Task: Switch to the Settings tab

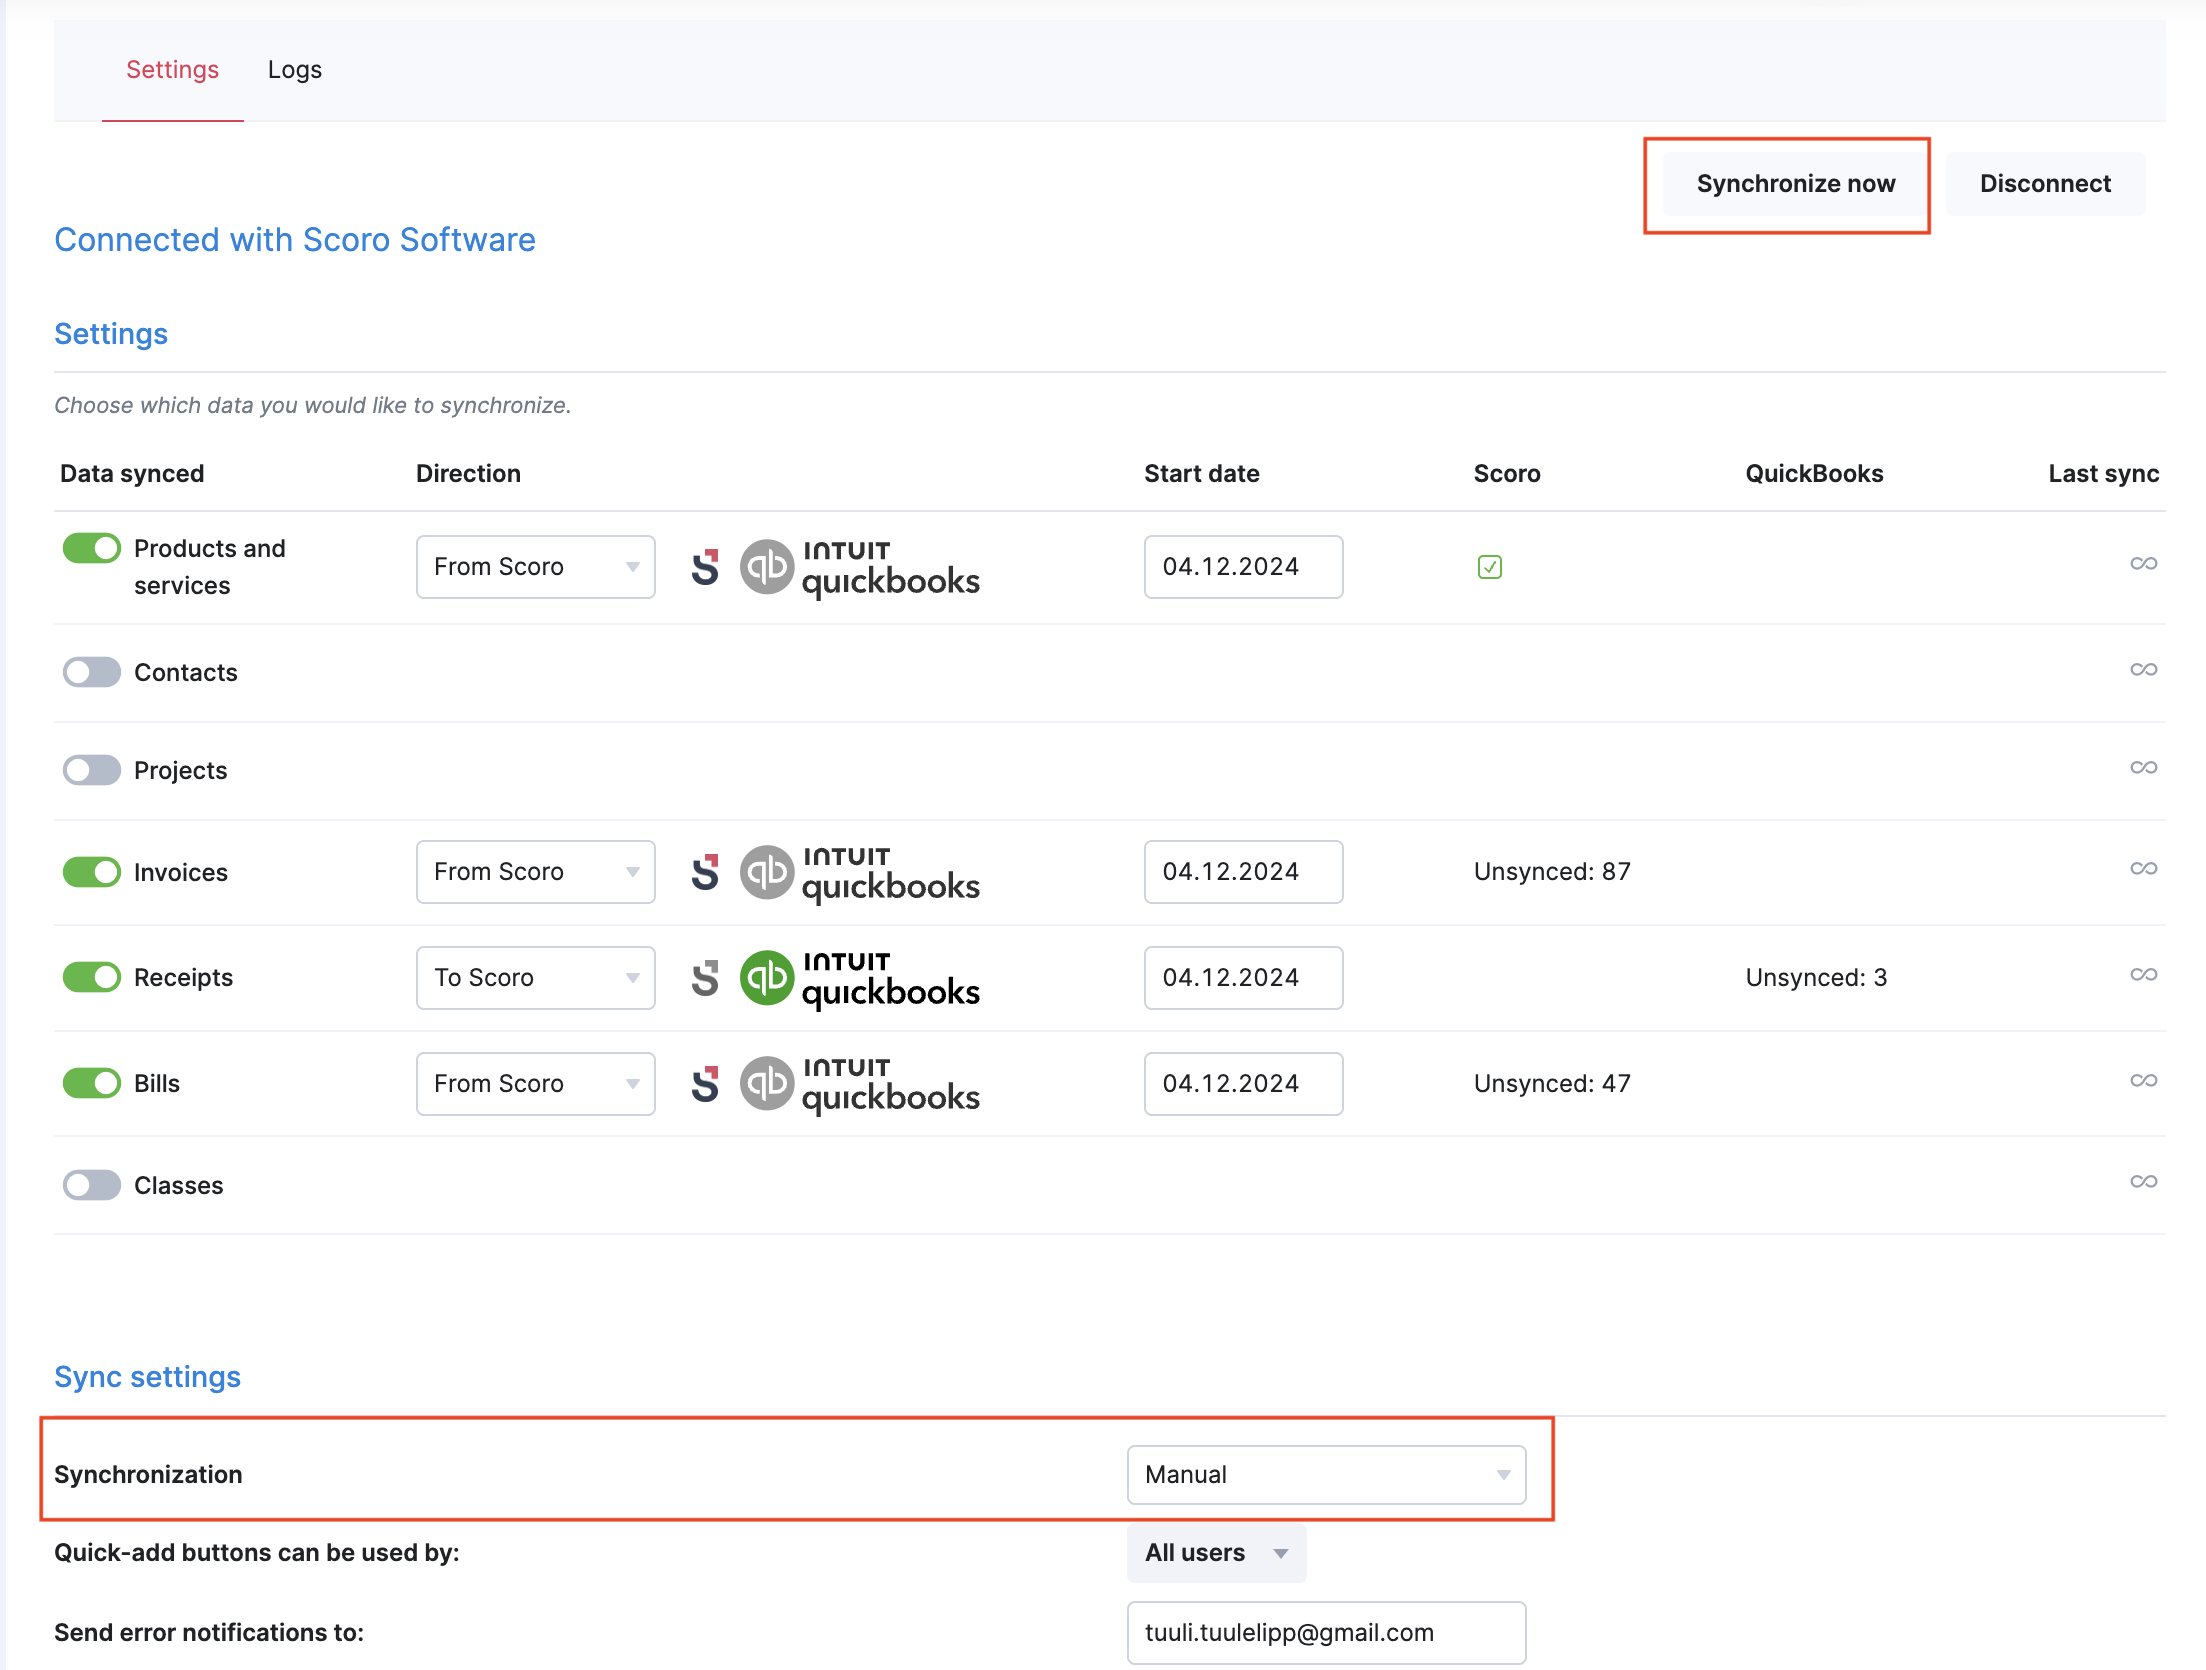Action: [x=172, y=70]
